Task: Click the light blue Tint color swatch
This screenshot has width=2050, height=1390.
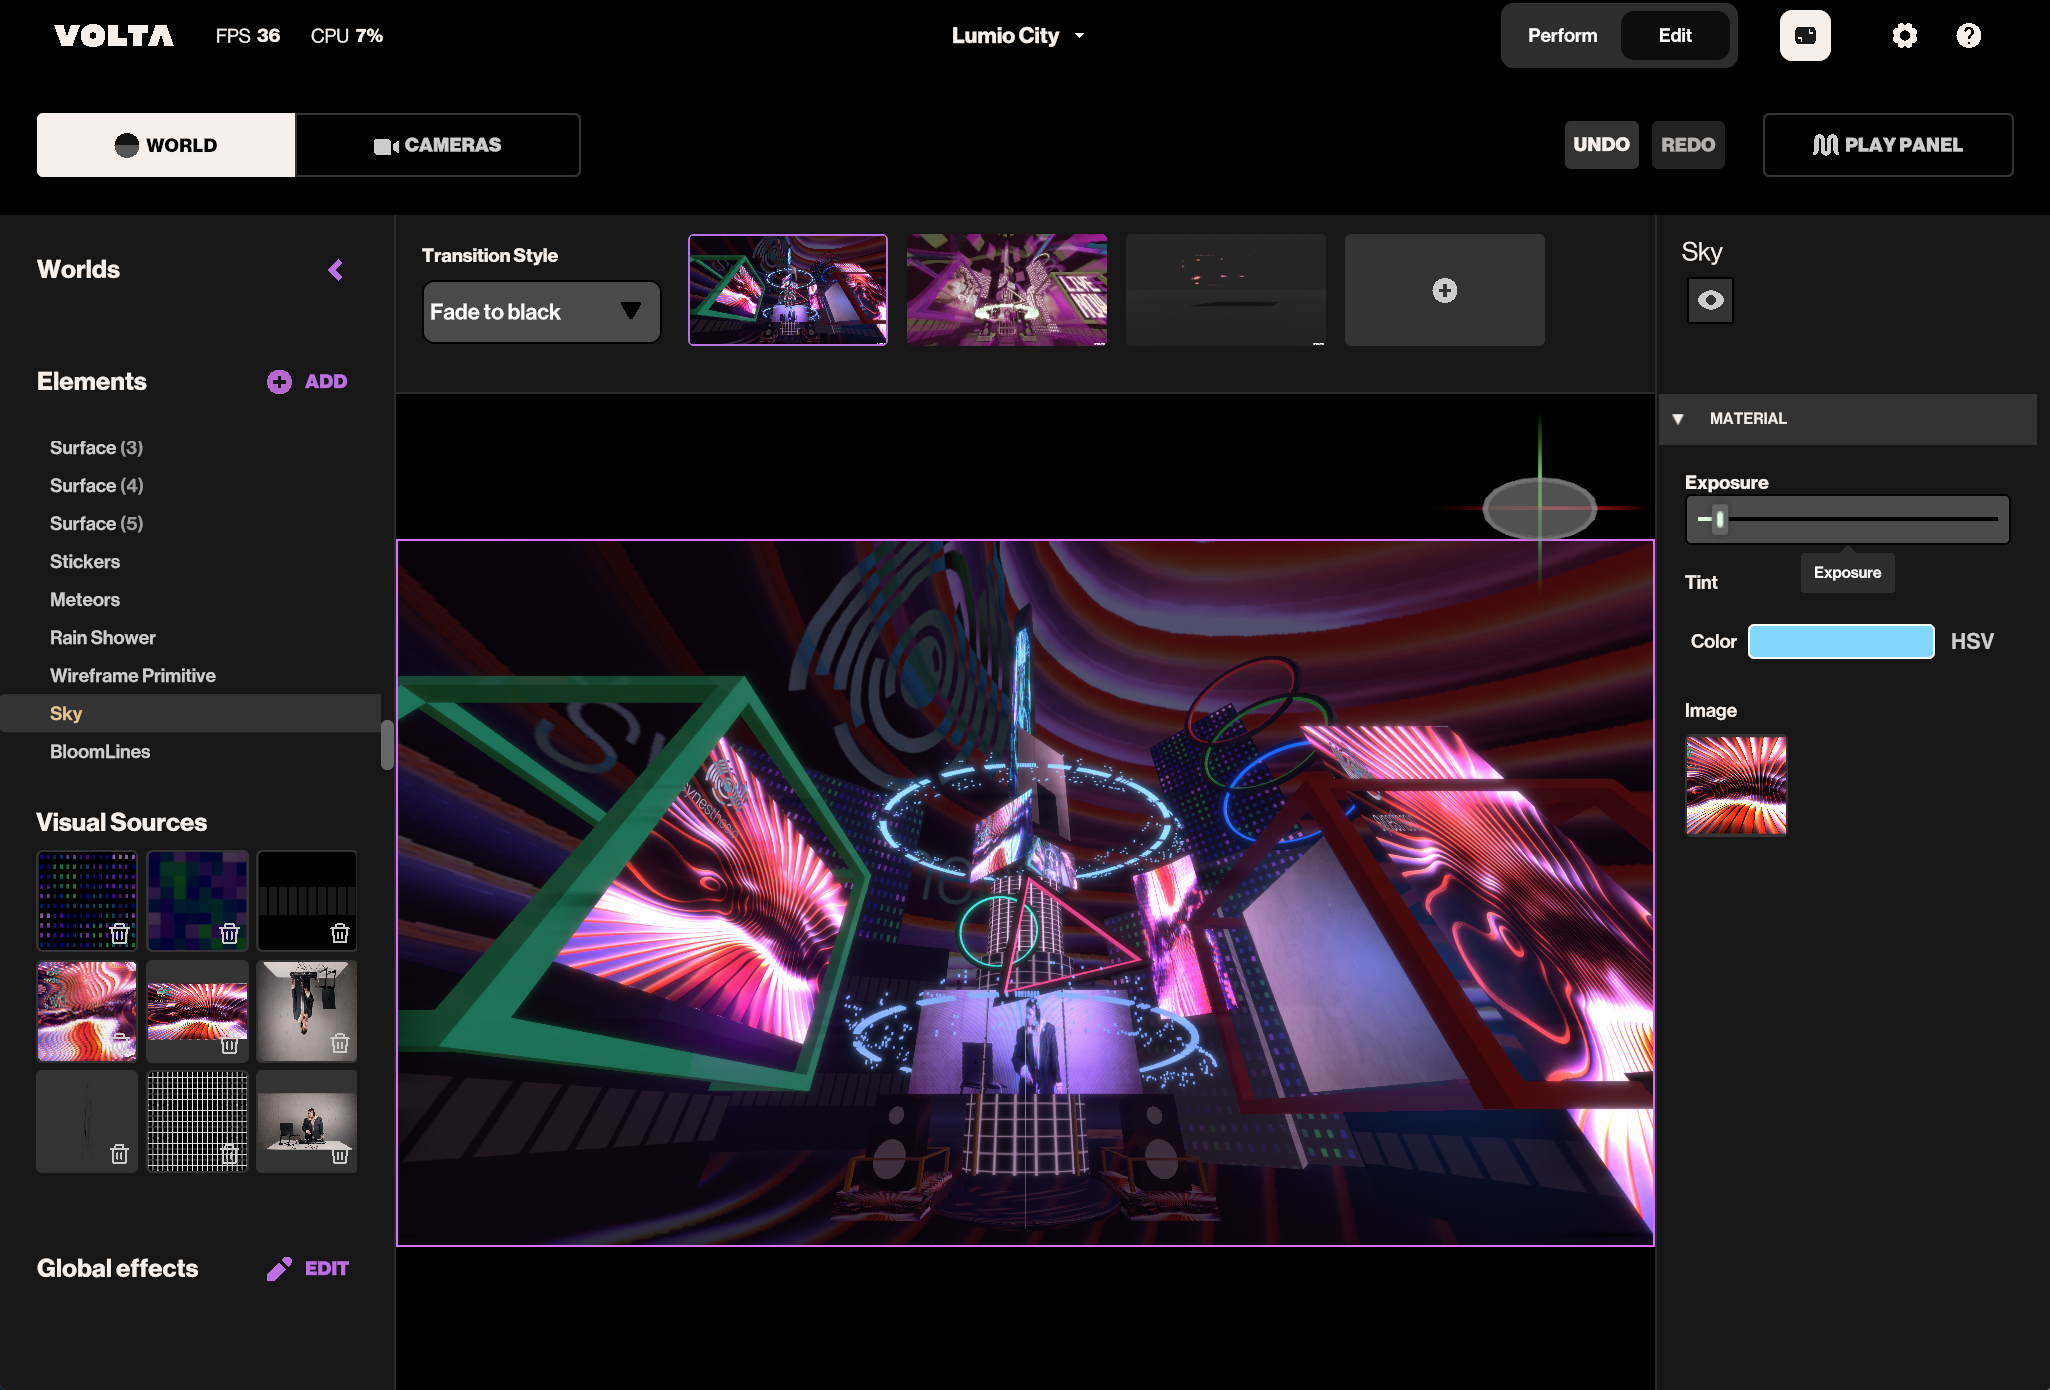Action: (x=1840, y=641)
